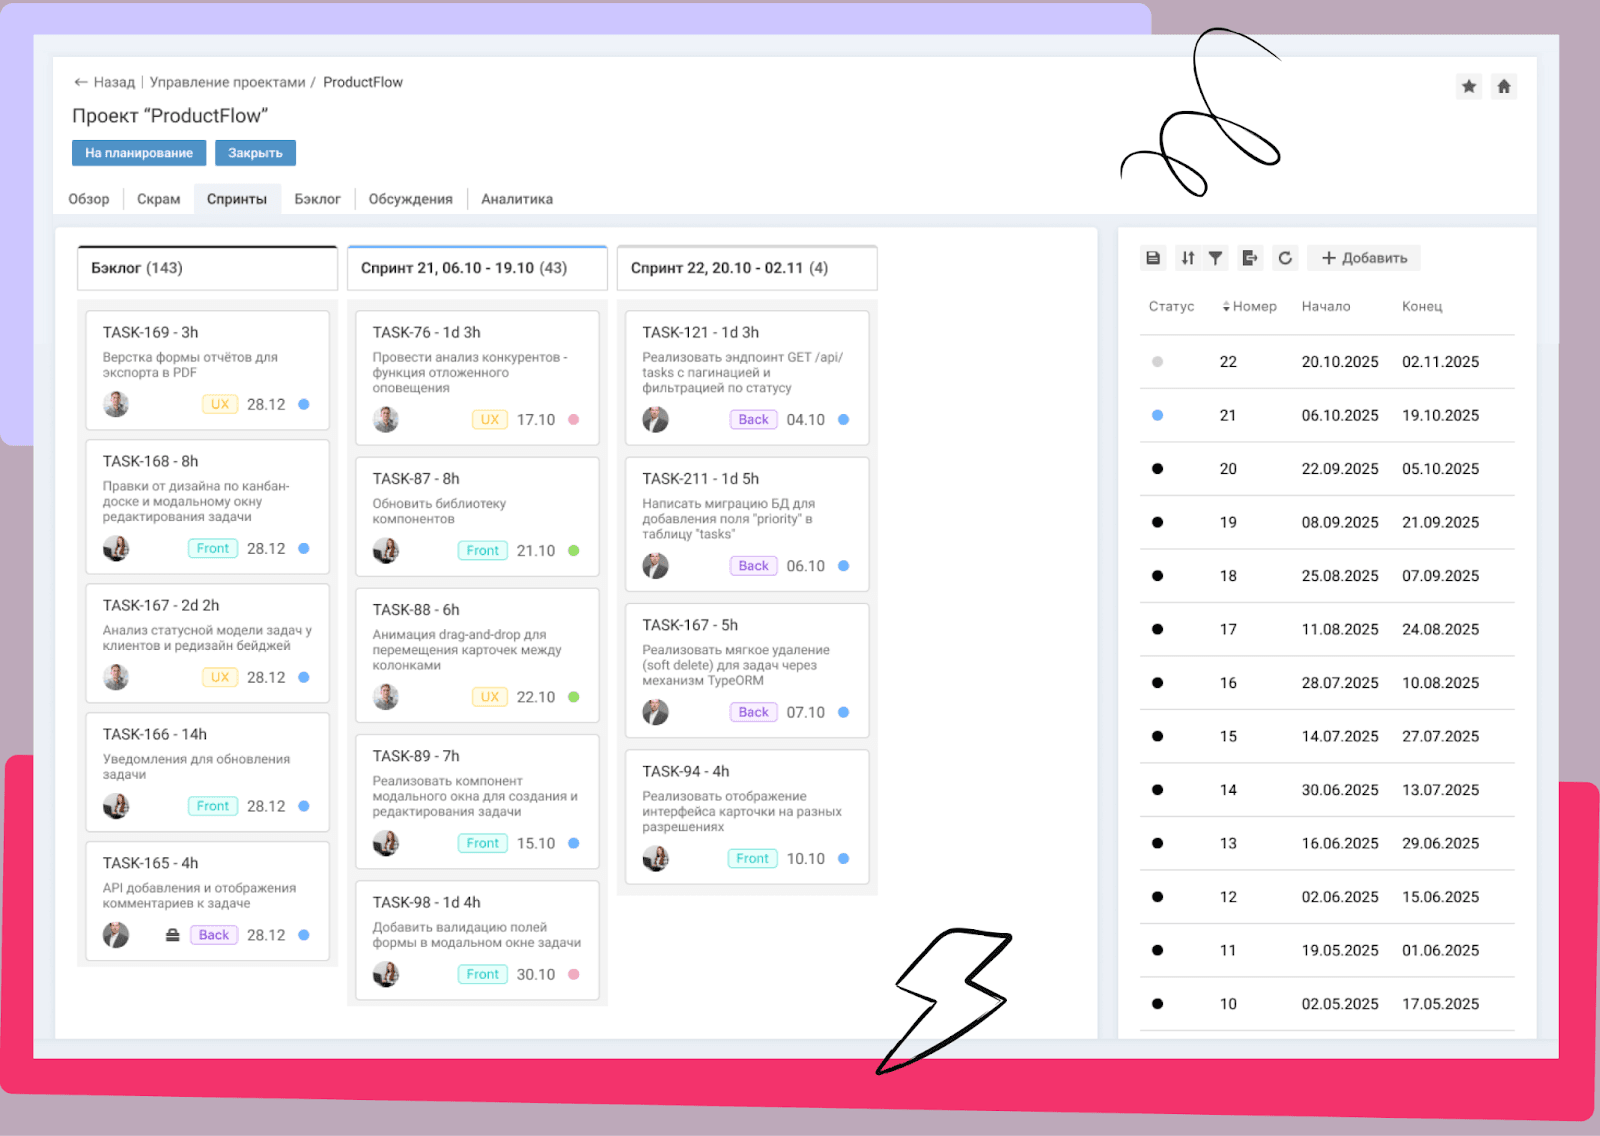The width and height of the screenshot is (1600, 1136).
Task: Click the blue status dot for sprint 21
Action: tap(1157, 415)
